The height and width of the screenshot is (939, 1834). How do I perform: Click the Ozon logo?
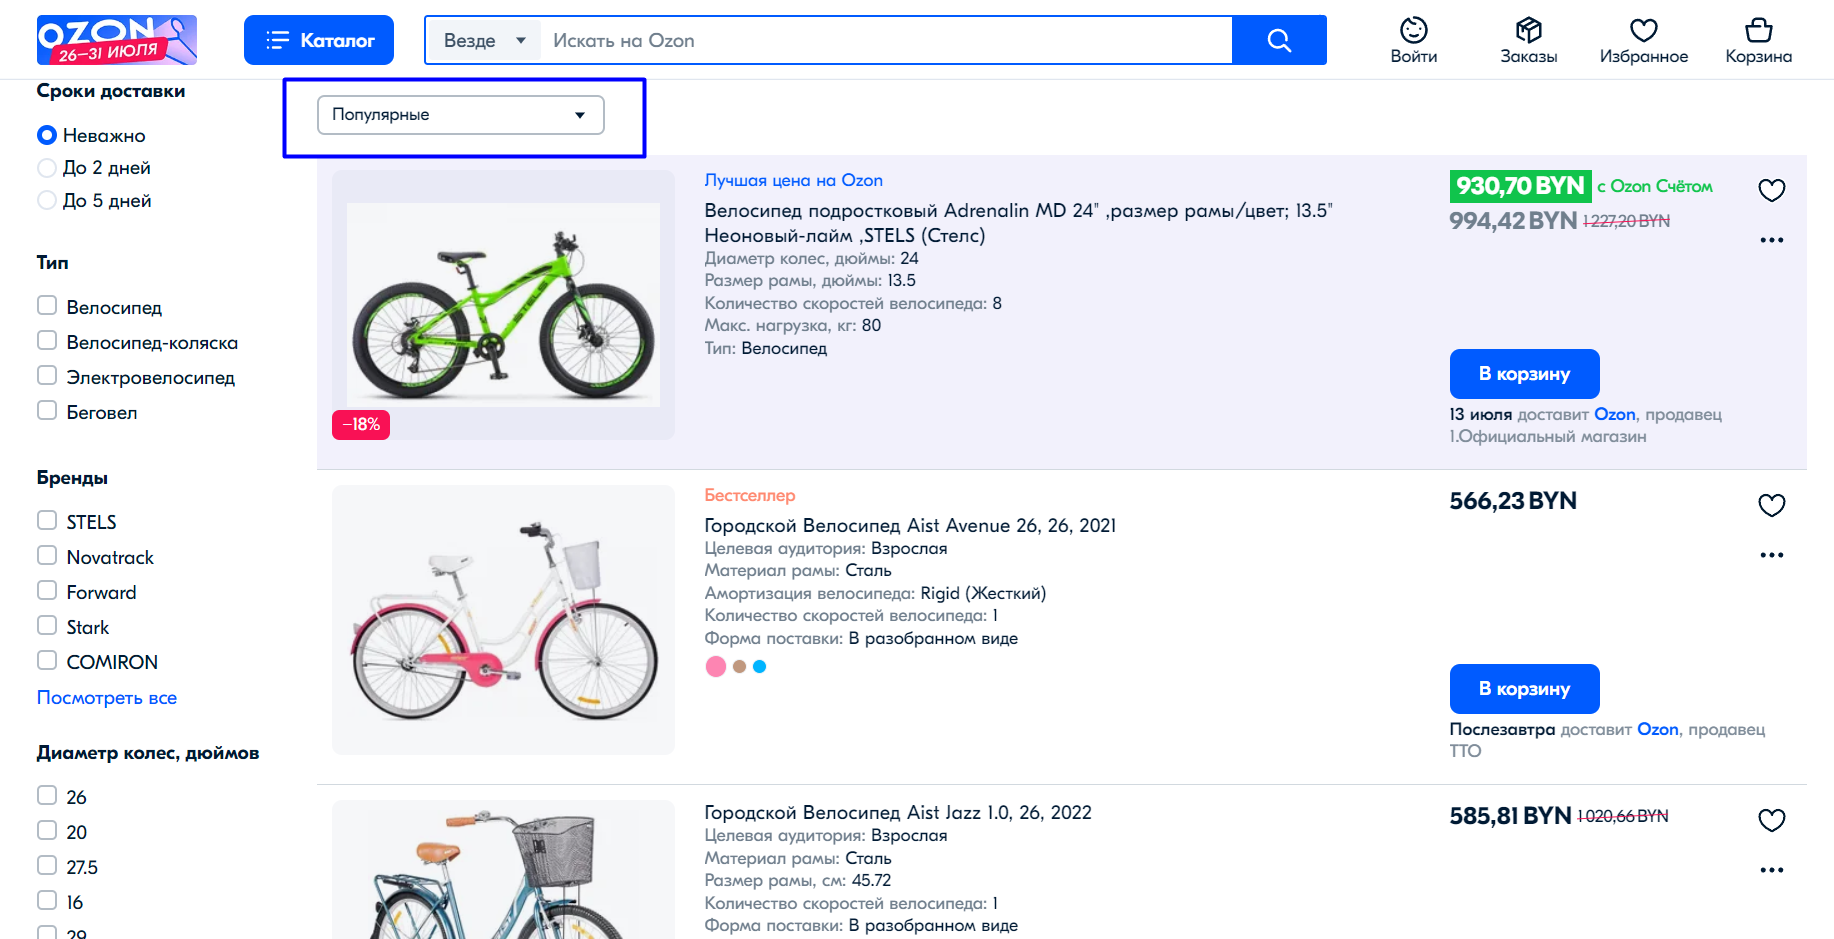point(116,40)
